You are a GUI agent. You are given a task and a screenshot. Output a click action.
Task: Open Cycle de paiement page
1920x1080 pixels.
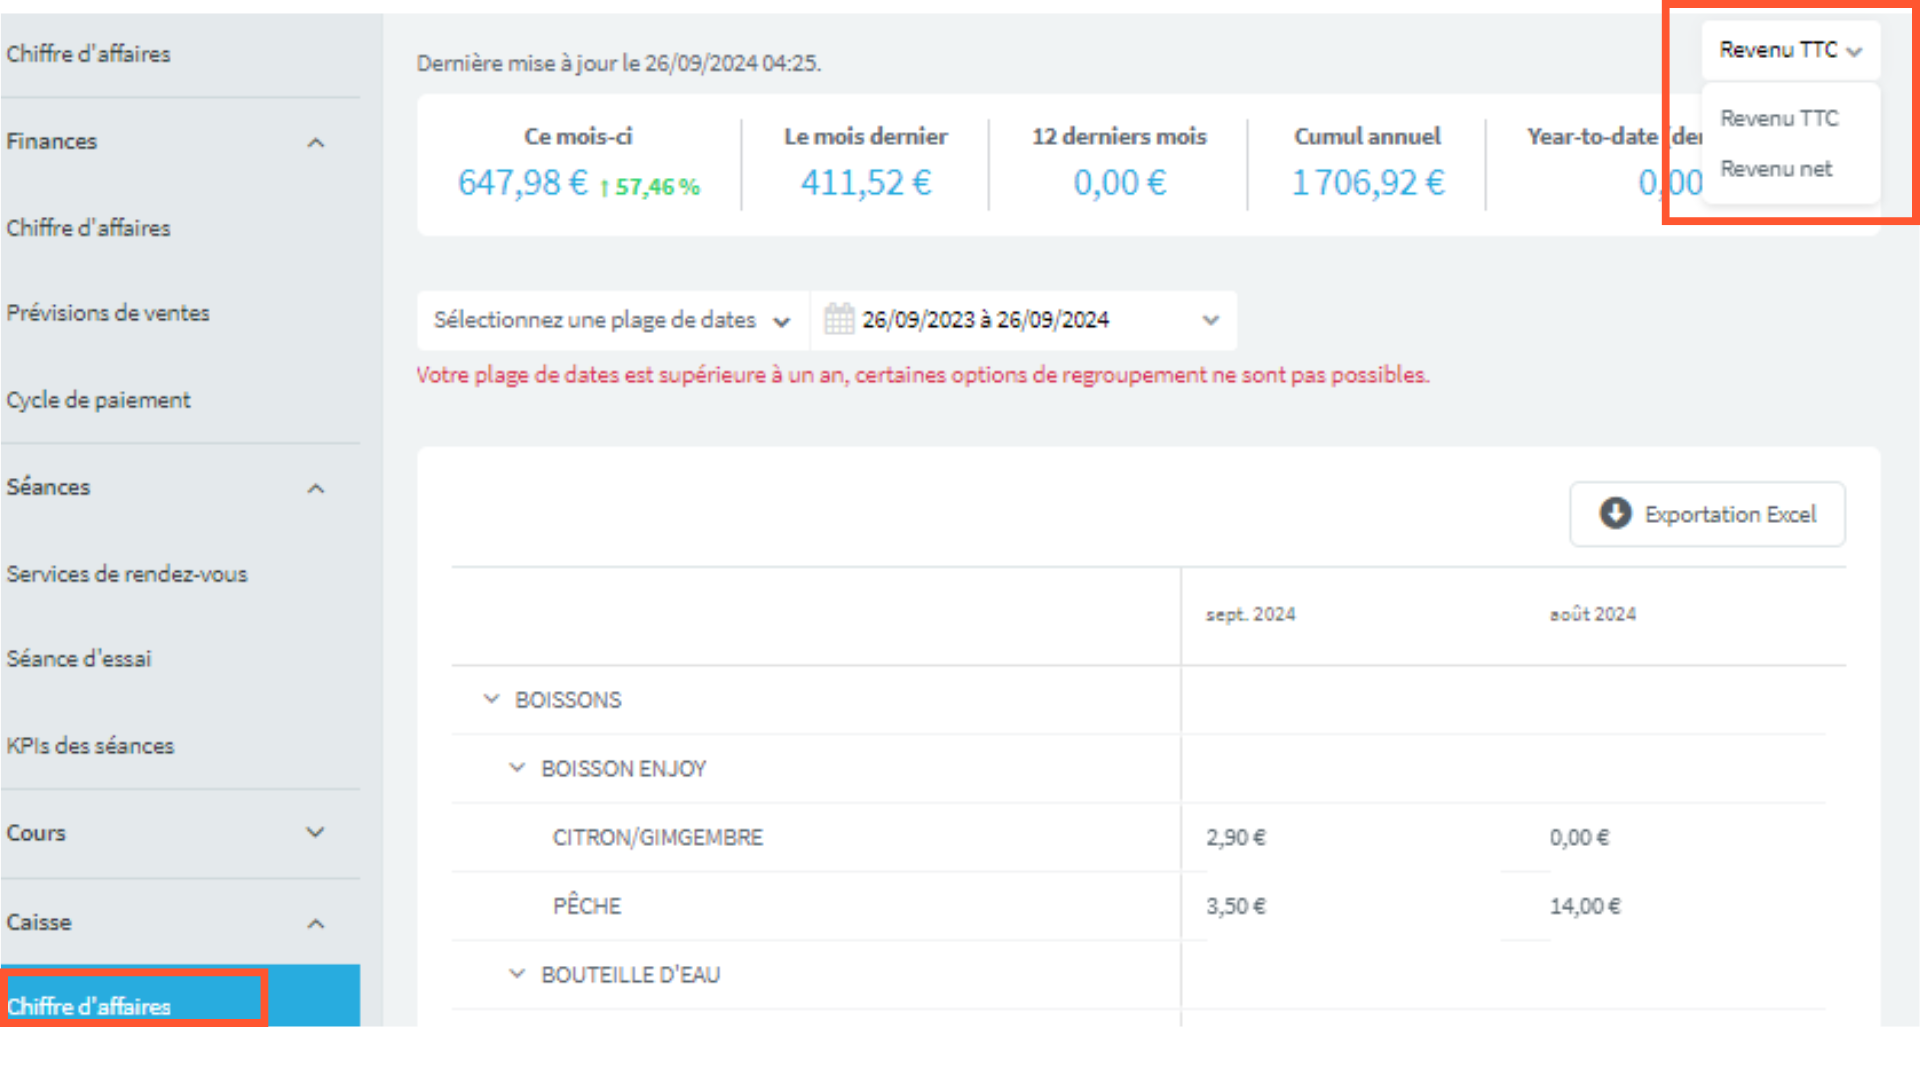tap(98, 400)
